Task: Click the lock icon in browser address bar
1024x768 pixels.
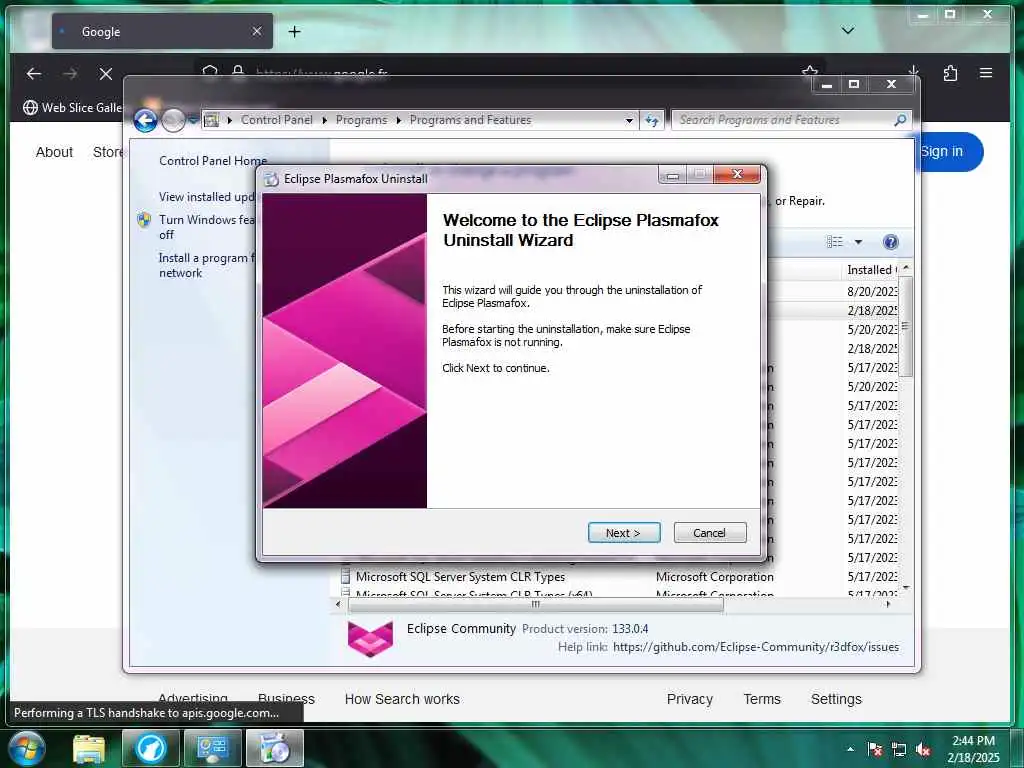Action: pos(238,71)
